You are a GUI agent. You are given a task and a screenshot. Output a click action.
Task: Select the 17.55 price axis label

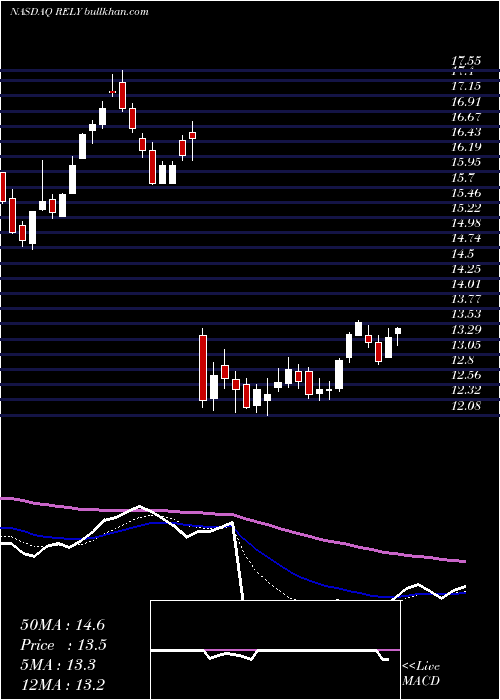[466, 59]
